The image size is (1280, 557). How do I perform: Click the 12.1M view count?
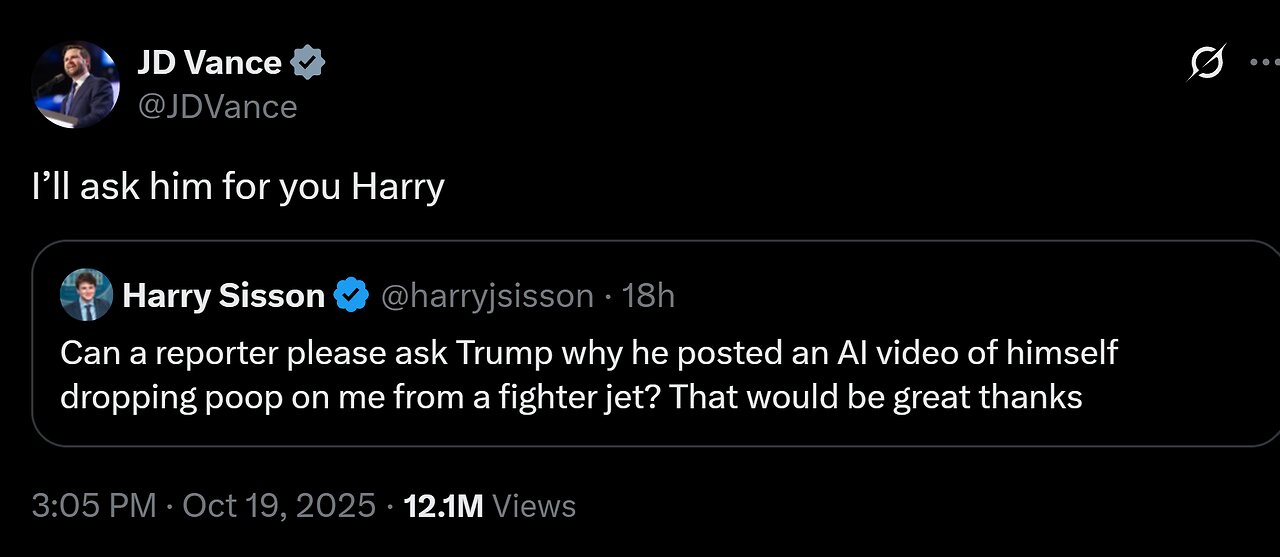coord(443,506)
